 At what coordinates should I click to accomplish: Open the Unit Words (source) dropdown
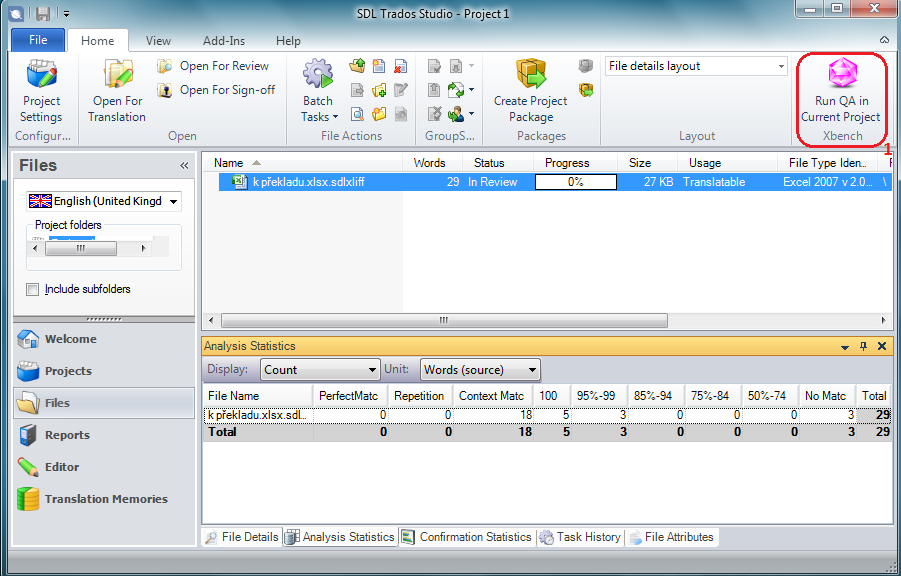[x=480, y=370]
